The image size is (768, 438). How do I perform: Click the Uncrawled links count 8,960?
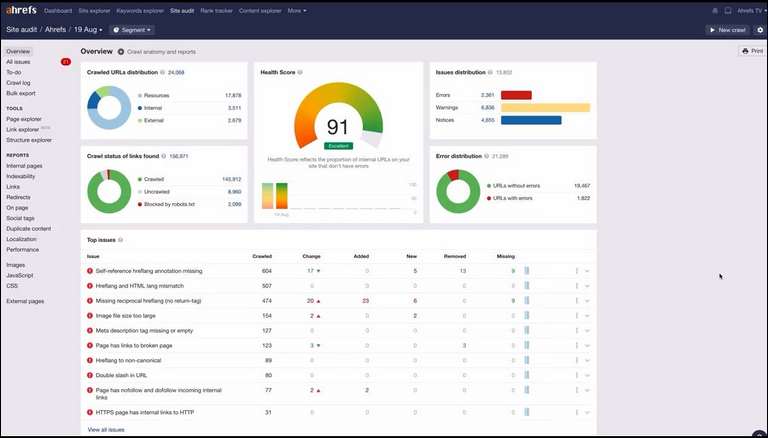click(235, 192)
